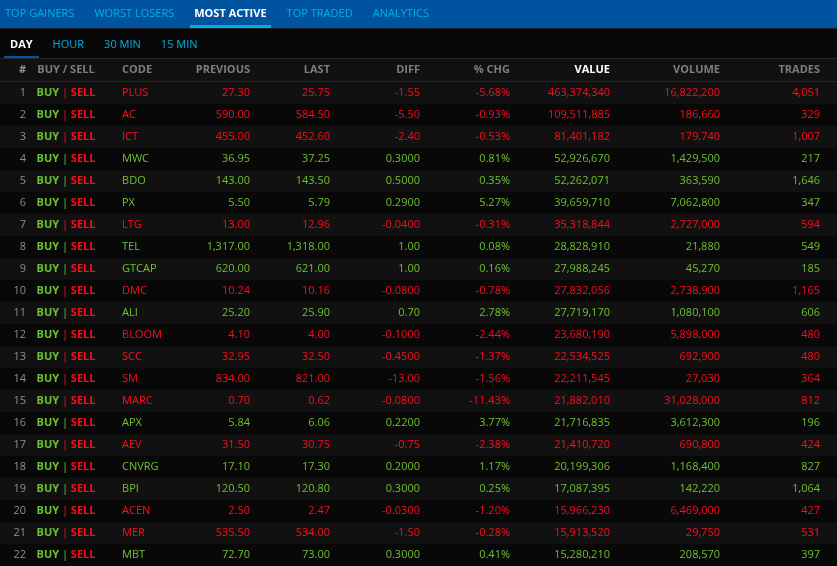Open the Top Traded tab

(319, 13)
